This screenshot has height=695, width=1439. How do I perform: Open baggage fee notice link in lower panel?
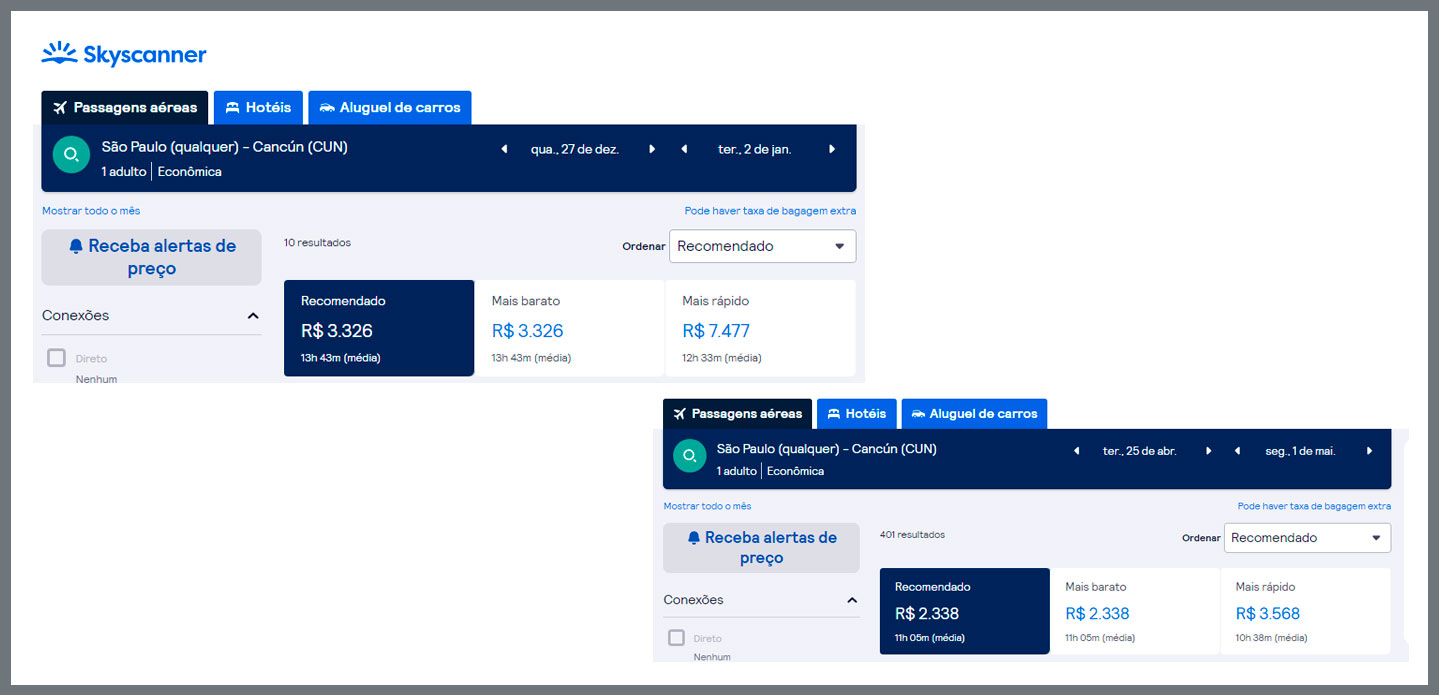(1314, 506)
